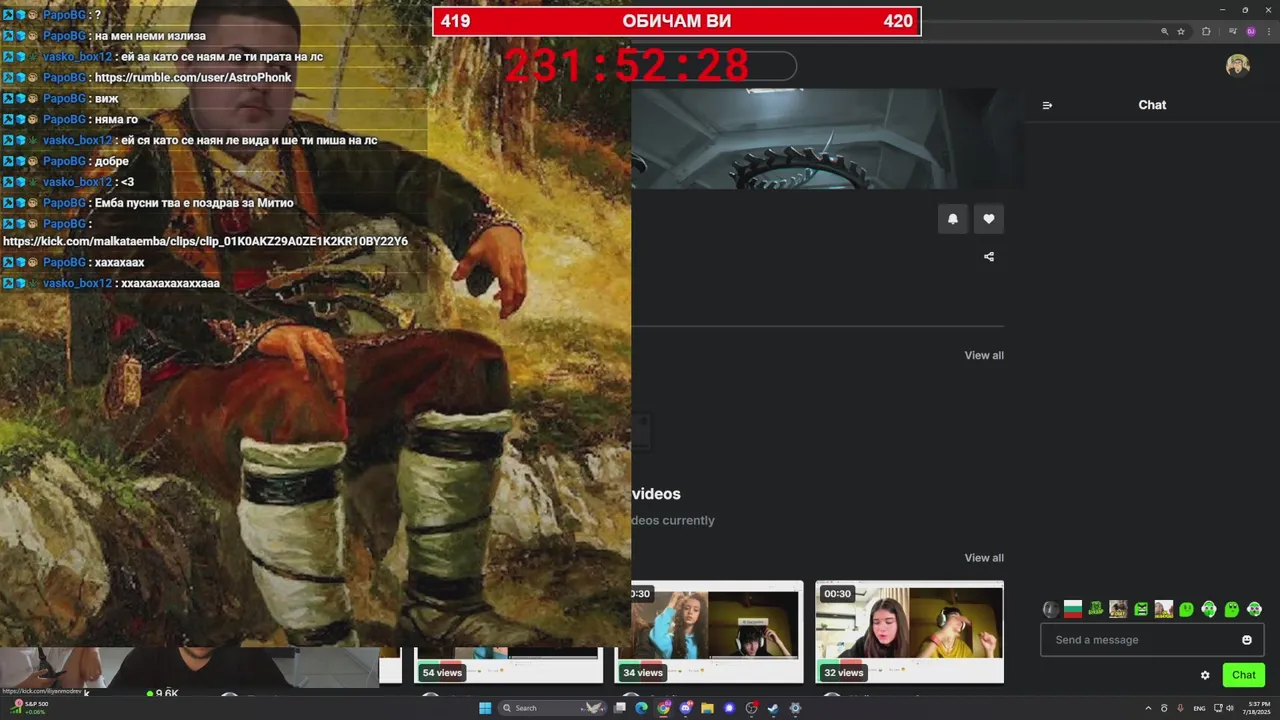Insert the green blob emote before the first headphones
Image resolution: width=1280 pixels, height=720 pixels.
click(x=1186, y=609)
